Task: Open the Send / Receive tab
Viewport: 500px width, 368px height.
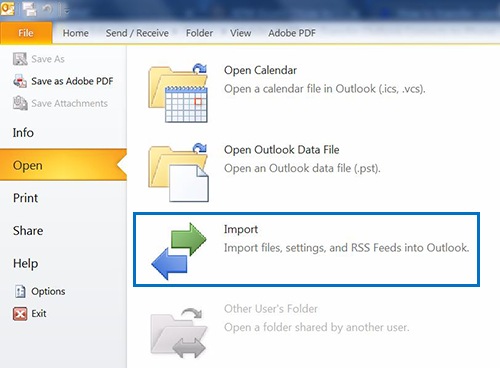Action: click(x=137, y=33)
